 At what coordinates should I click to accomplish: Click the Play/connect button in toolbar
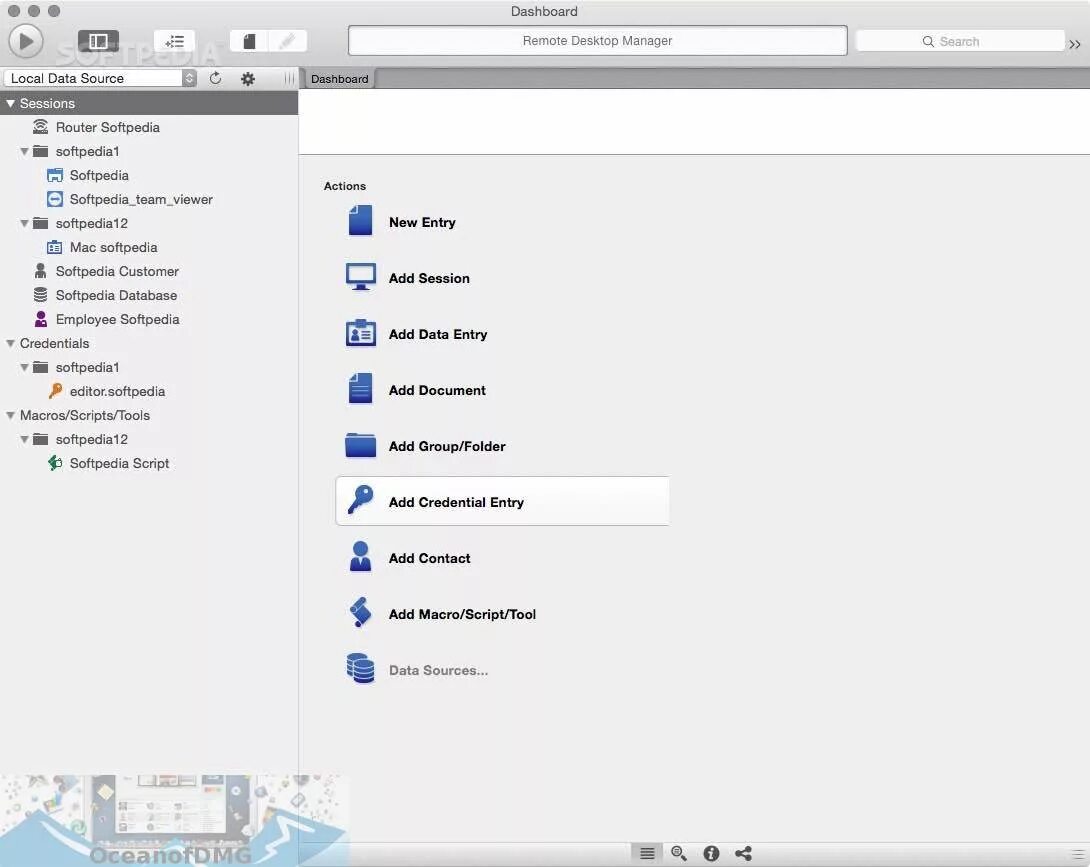click(x=26, y=41)
